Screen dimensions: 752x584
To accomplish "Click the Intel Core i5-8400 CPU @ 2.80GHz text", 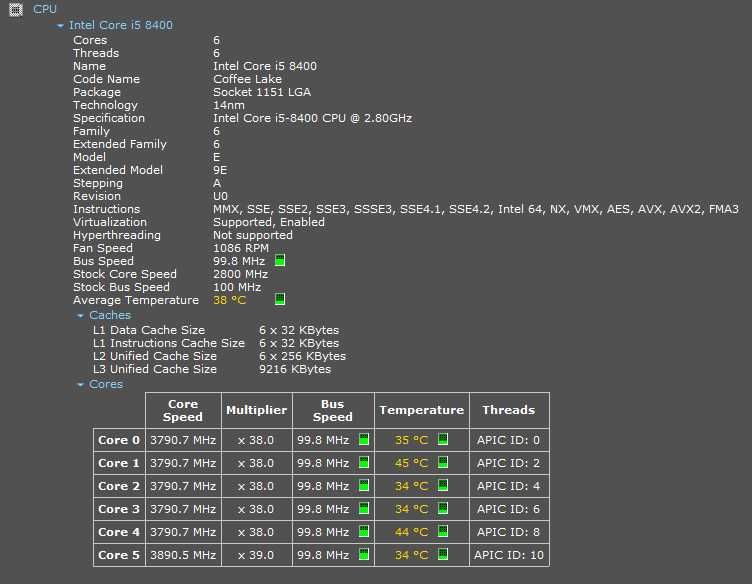I will [x=312, y=118].
